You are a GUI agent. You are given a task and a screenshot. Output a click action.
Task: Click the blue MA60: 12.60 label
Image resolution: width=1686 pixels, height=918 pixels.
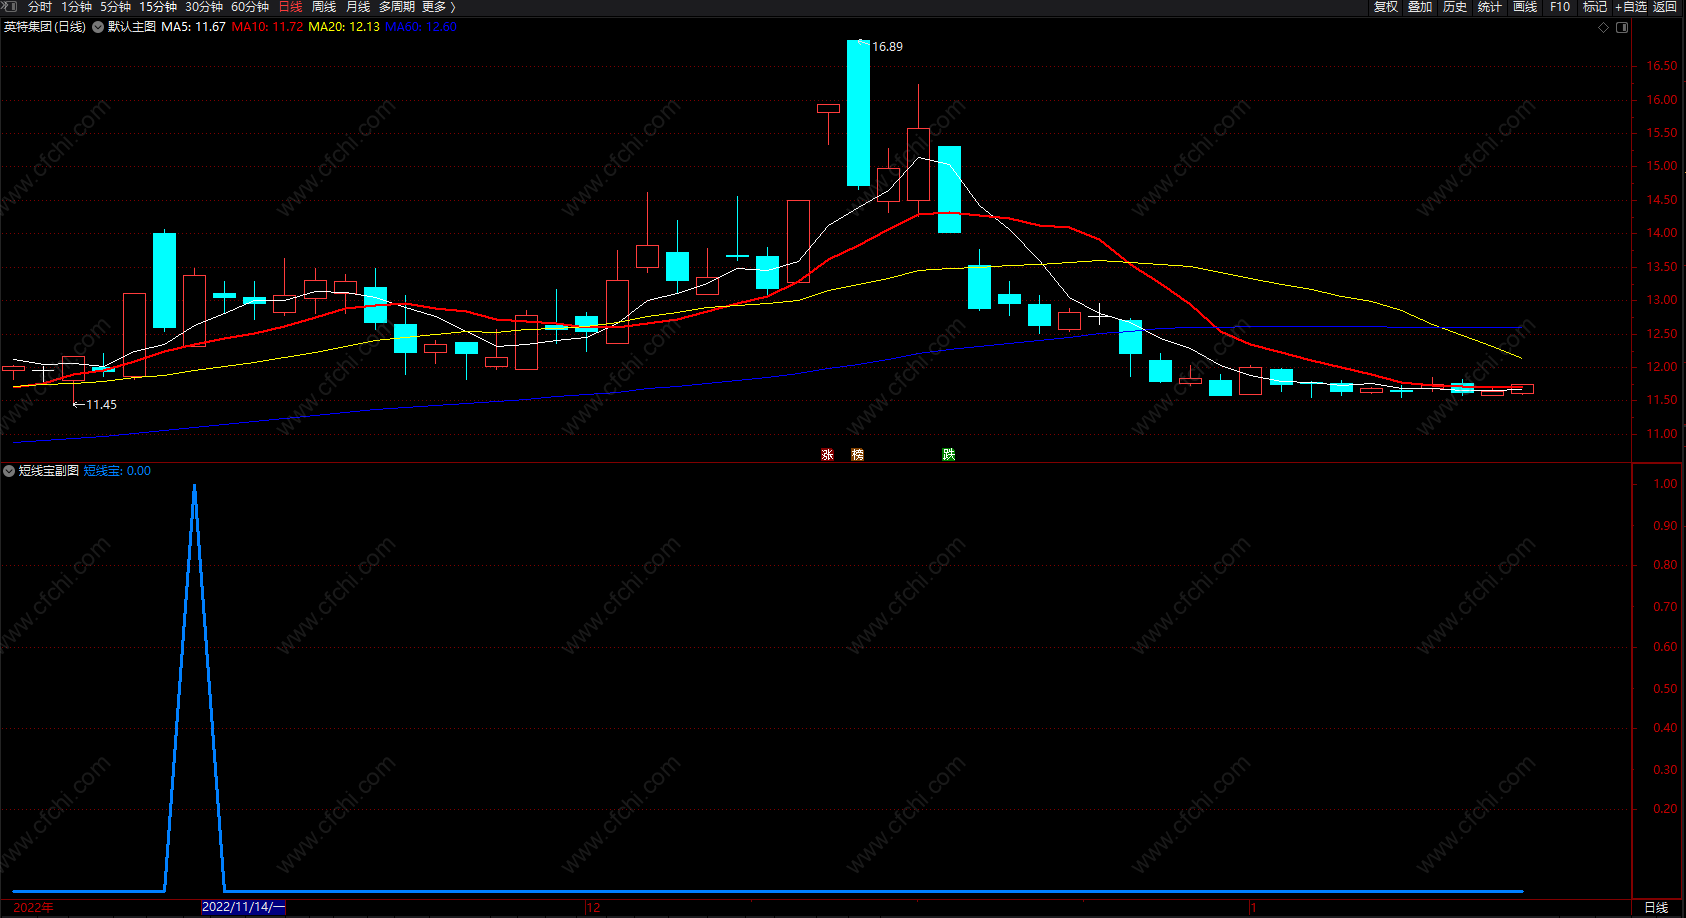421,27
